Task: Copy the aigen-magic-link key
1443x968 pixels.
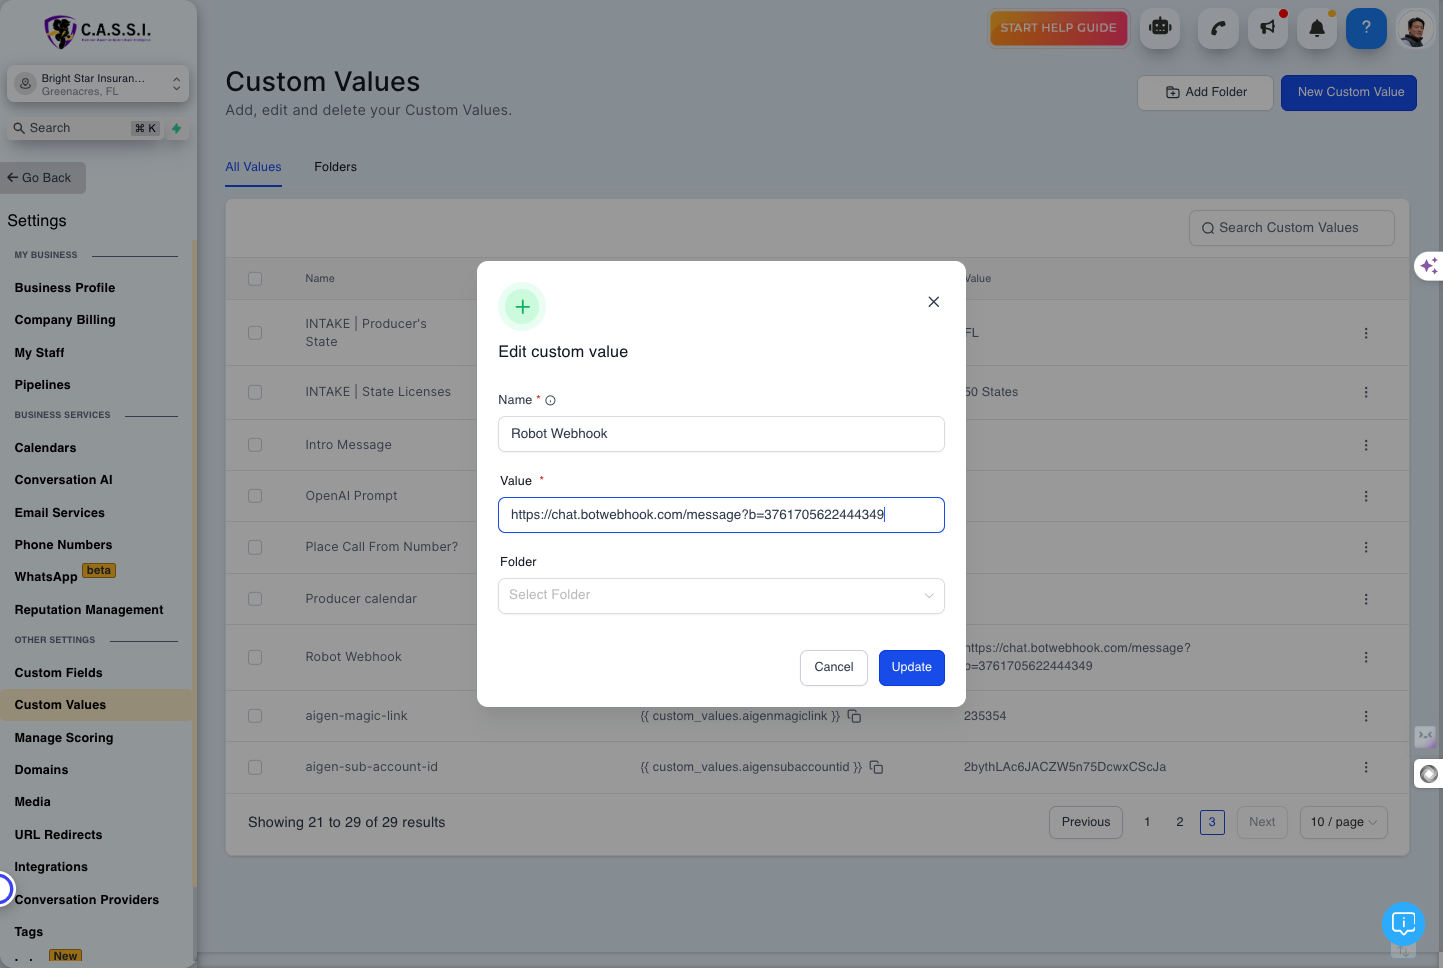Action: [855, 716]
